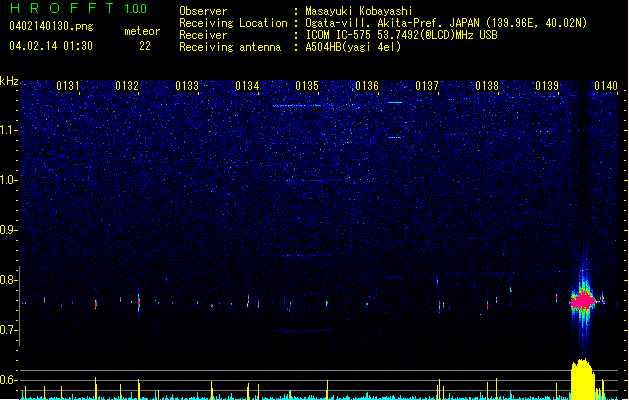Click the Receiving antenna label
This screenshot has height=400, width=629.
click(x=230, y=47)
